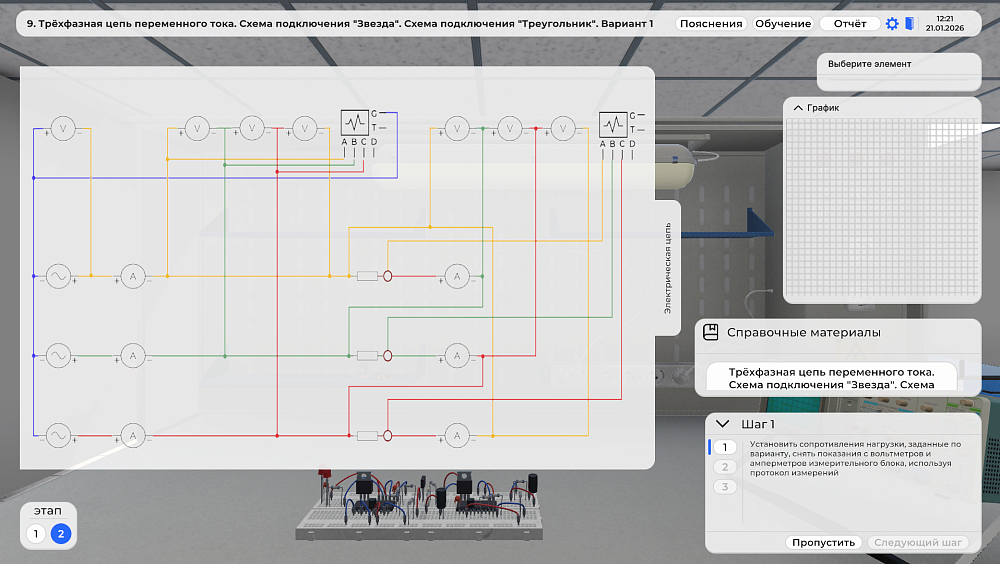Click the Пропустить button
This screenshot has height=564, width=1000.
point(823,542)
